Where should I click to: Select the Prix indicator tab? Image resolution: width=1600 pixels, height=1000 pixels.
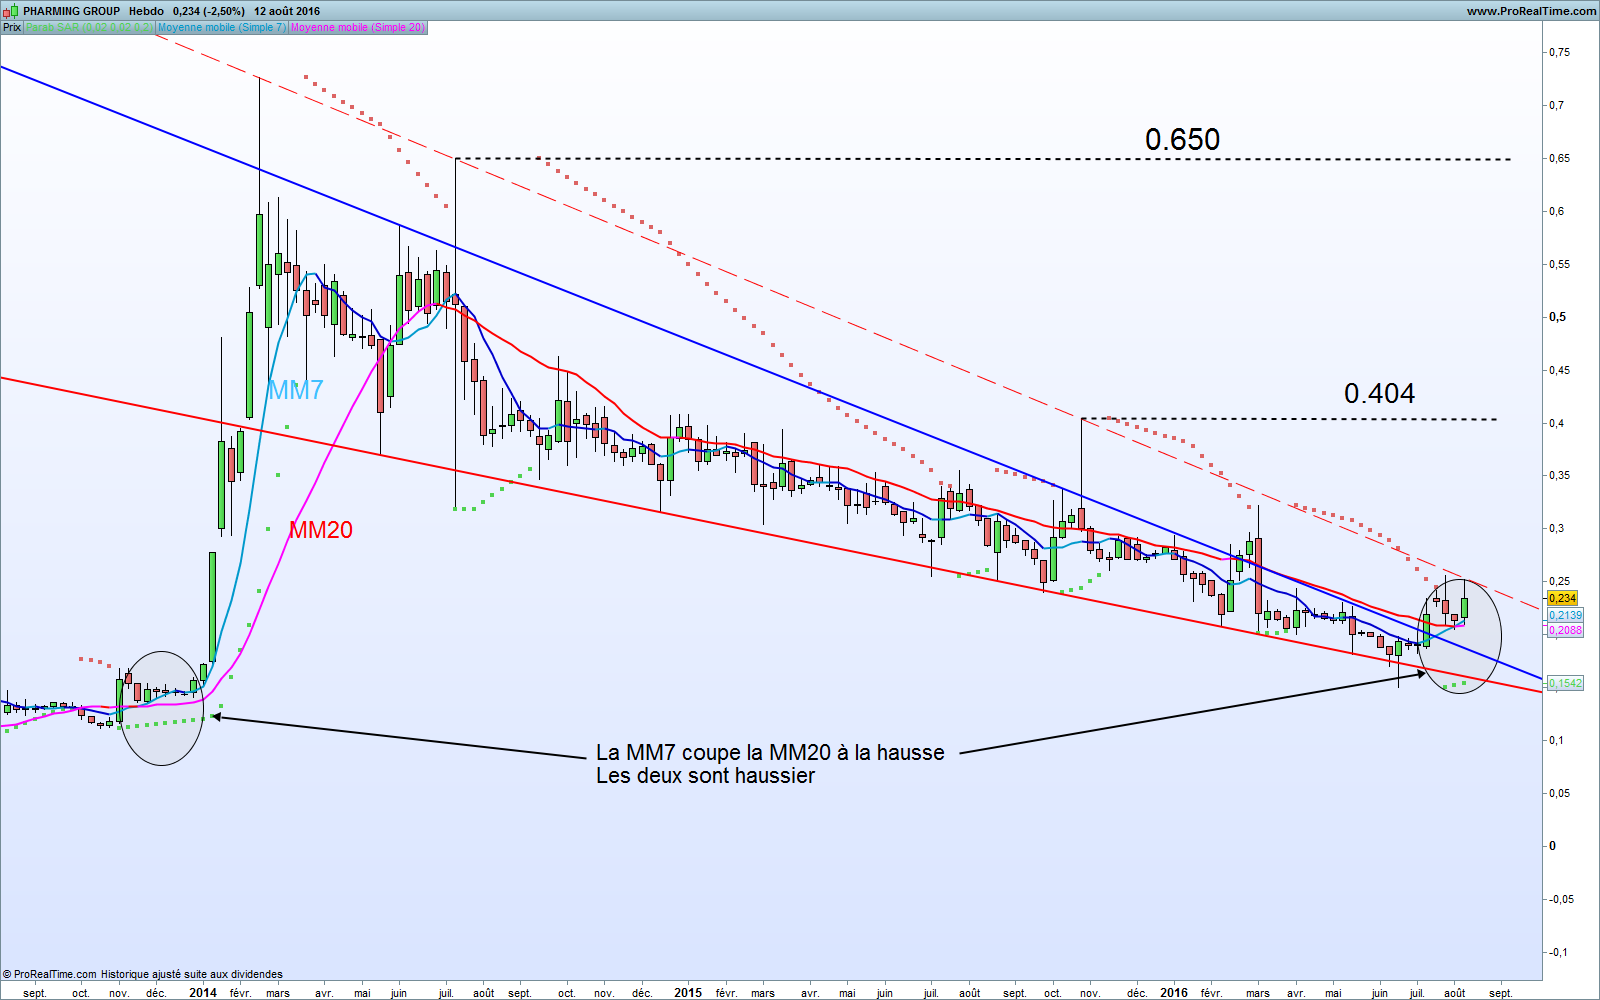point(12,27)
